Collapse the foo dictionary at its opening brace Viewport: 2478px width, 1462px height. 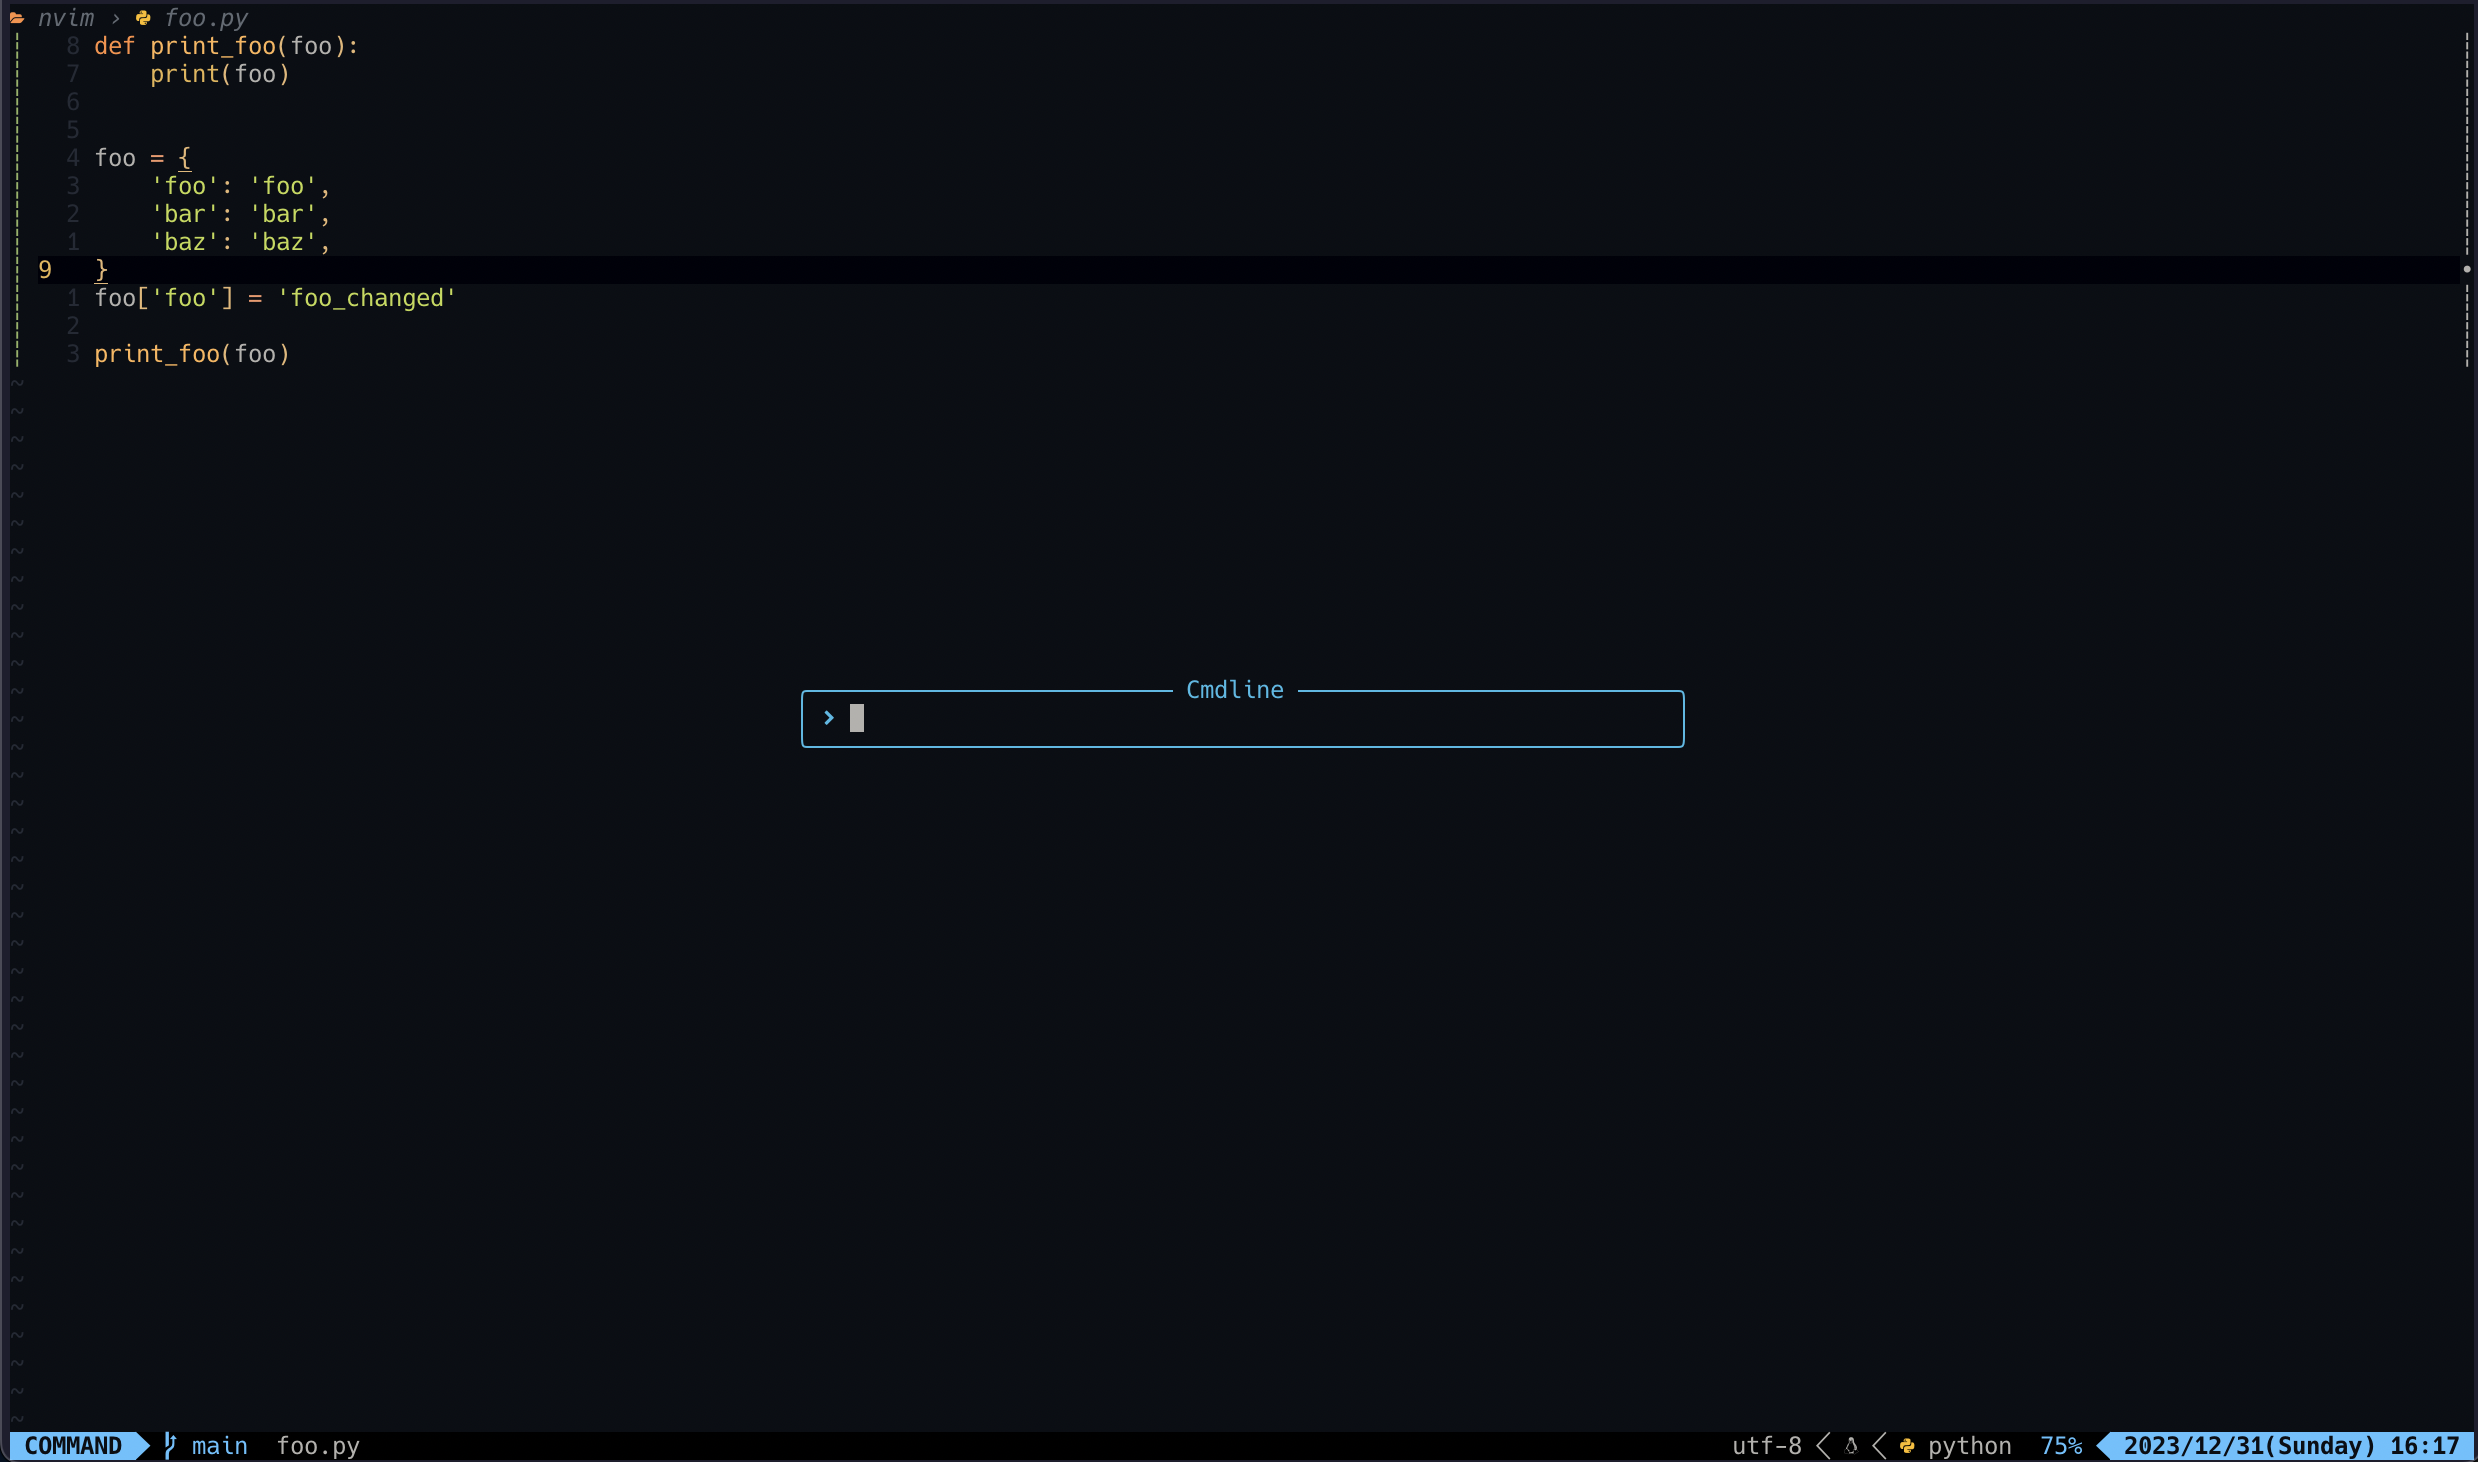click(x=186, y=157)
